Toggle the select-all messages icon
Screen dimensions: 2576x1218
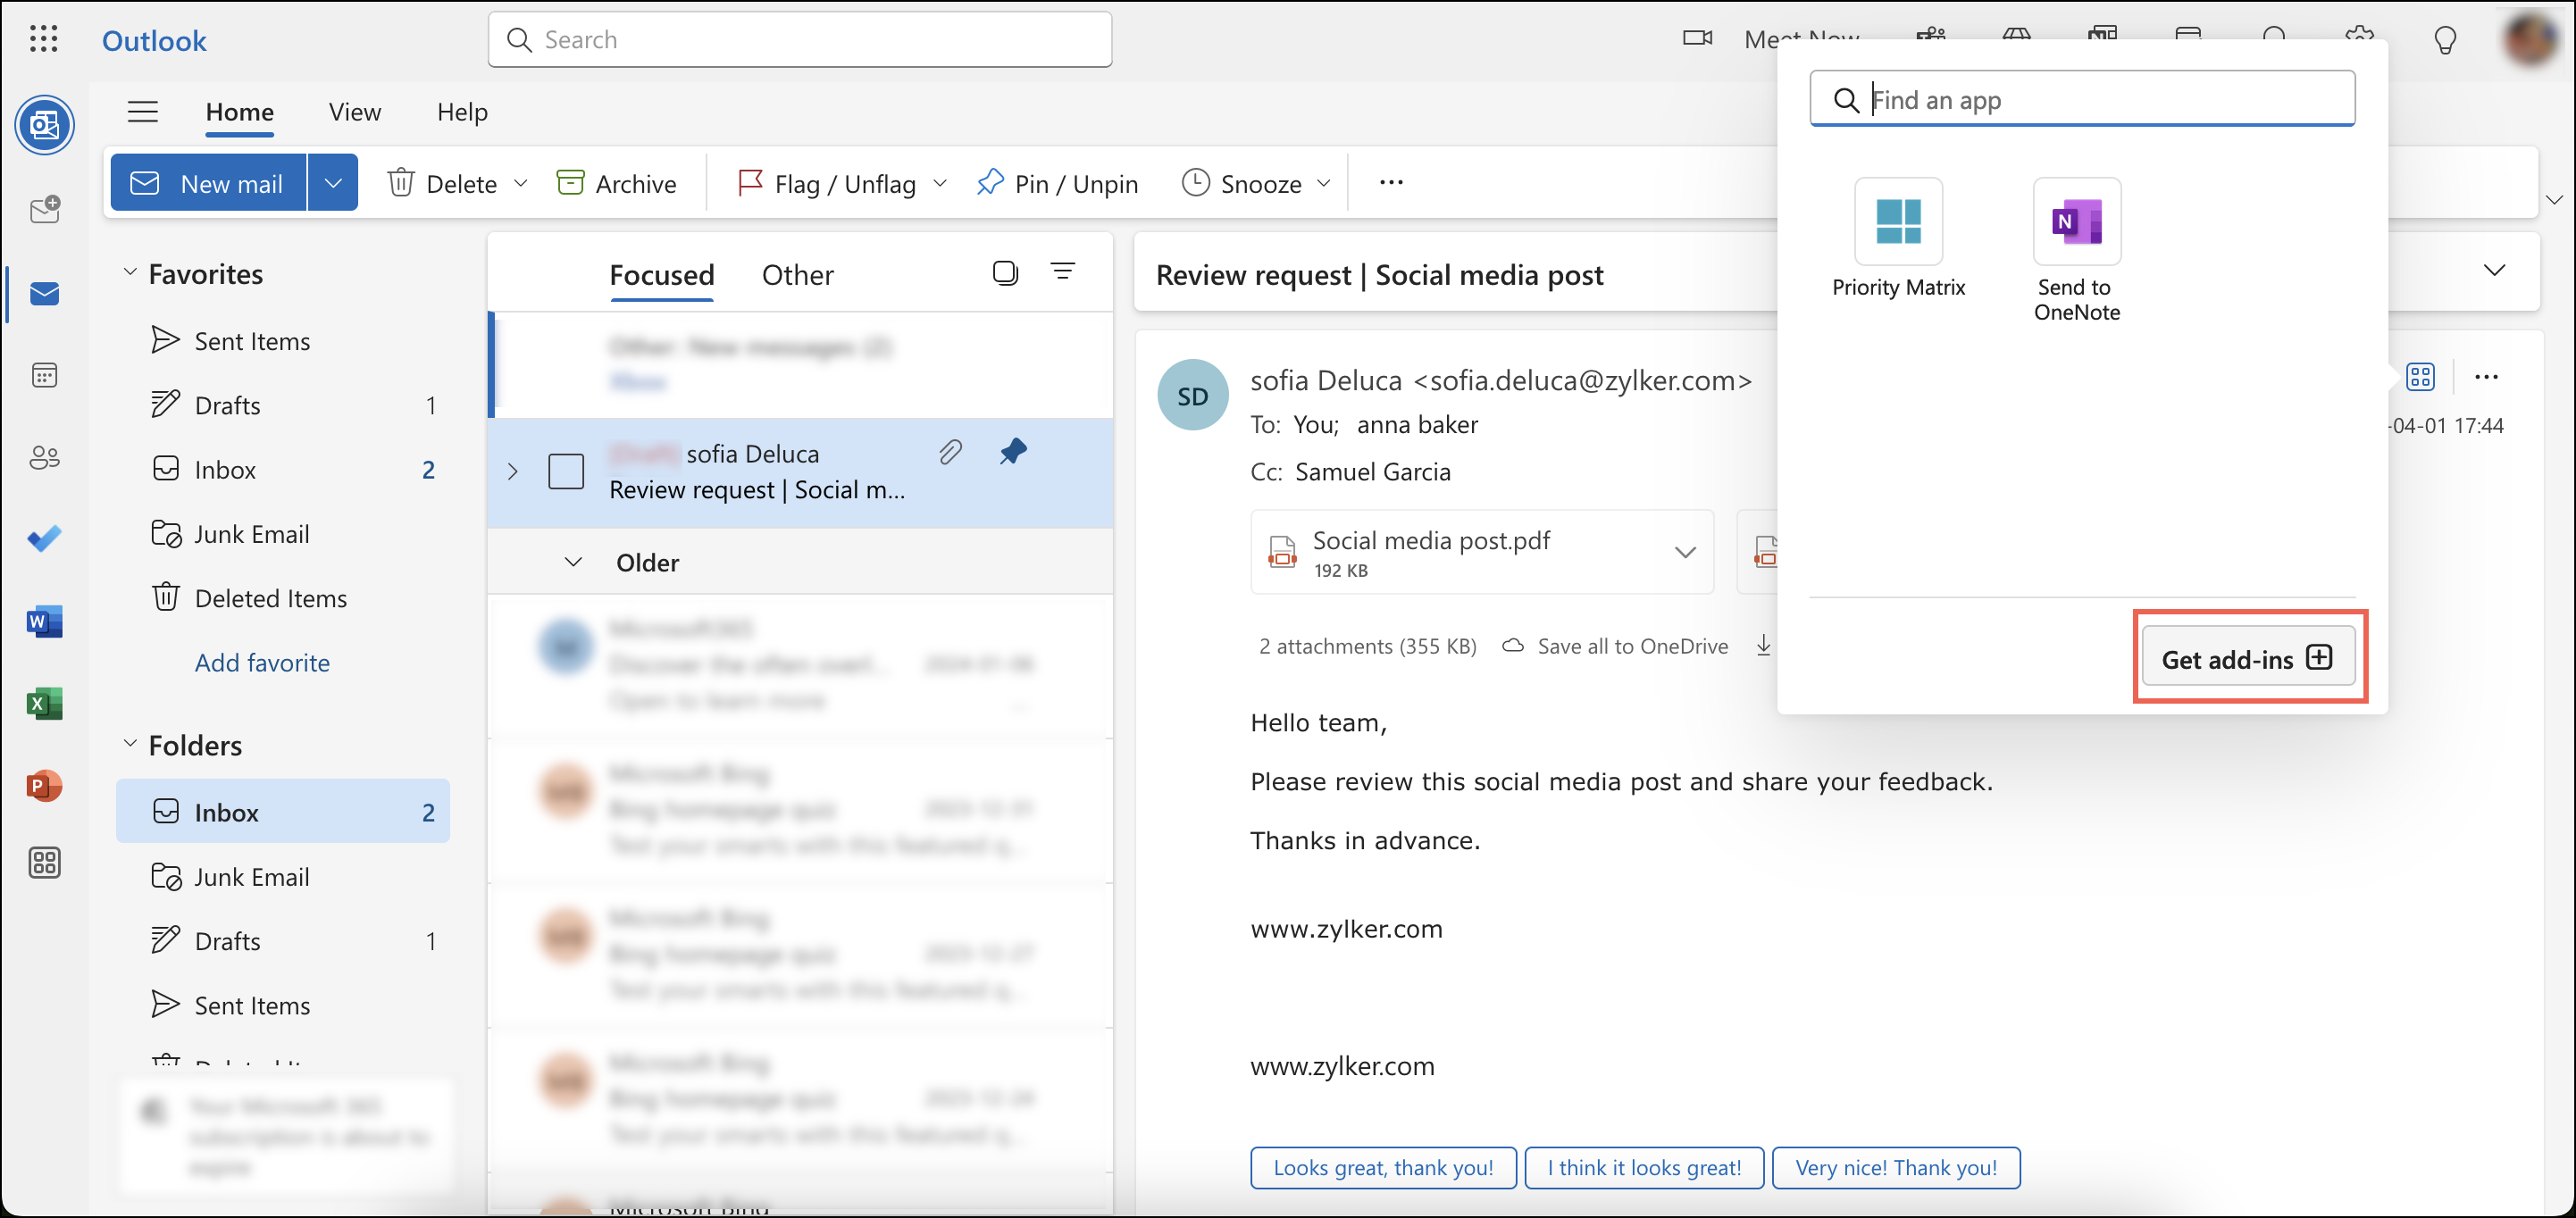pos(1004,272)
